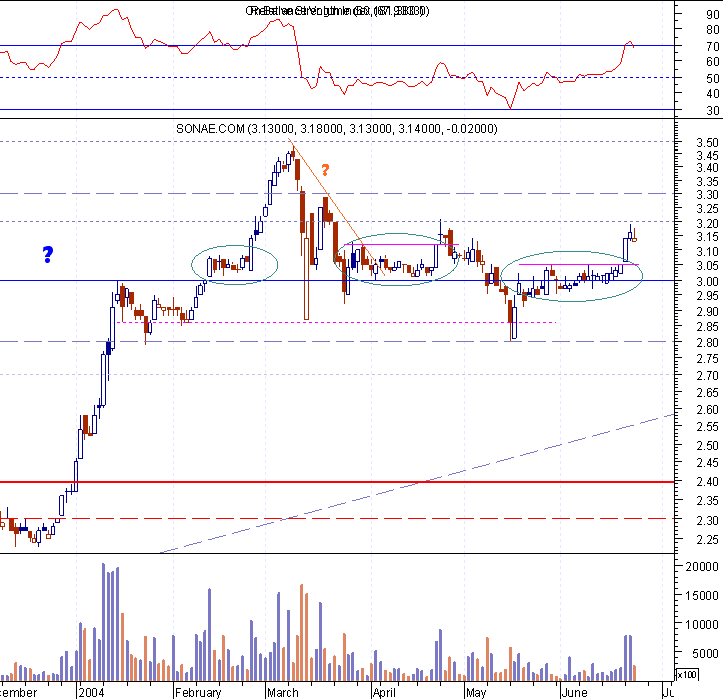Screen dimensions: 723x699
Task: Click the 2.80 price axis label
Action: pos(707,343)
